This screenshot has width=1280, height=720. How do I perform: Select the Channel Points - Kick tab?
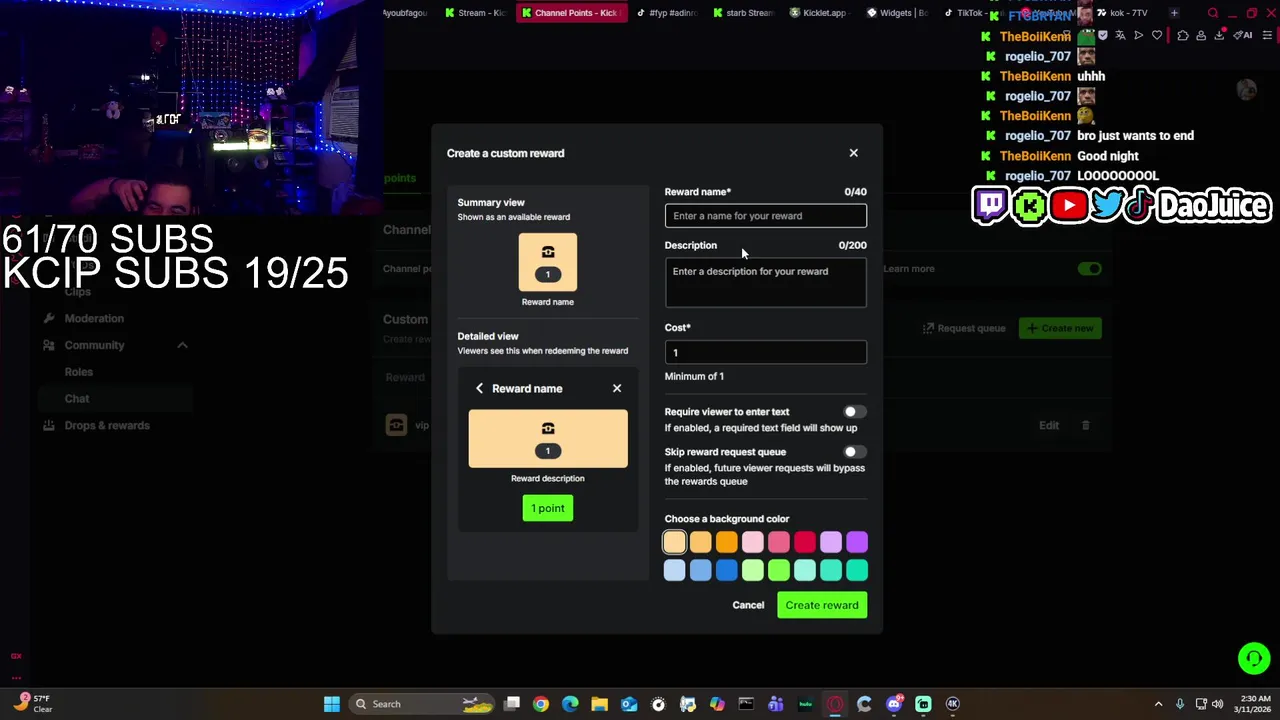point(571,13)
